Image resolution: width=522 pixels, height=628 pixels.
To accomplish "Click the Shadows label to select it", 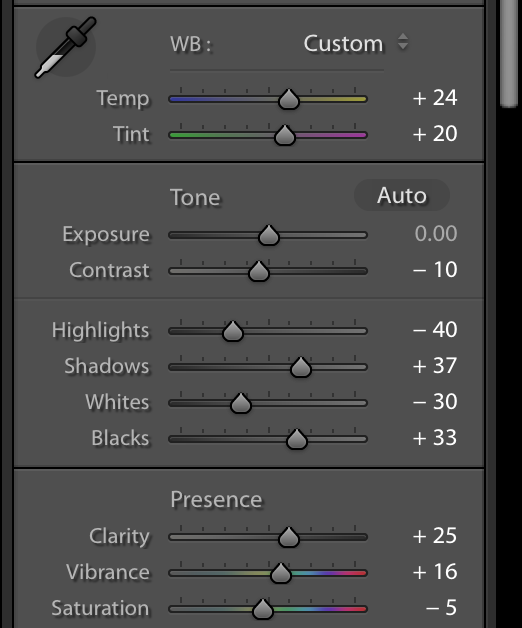I will click(x=107, y=366).
